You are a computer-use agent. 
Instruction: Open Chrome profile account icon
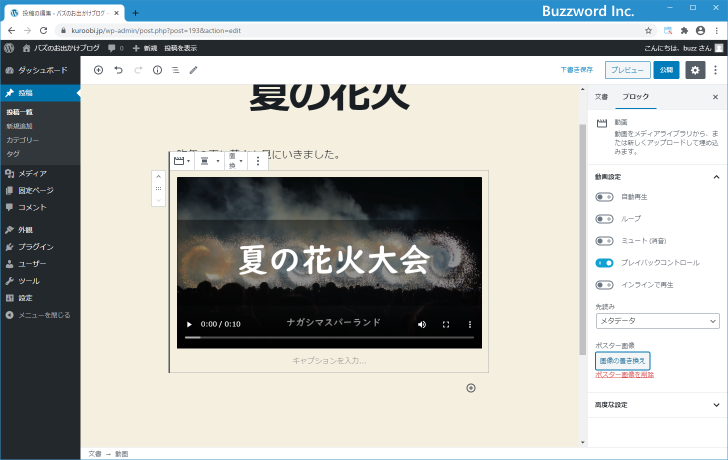coord(701,31)
